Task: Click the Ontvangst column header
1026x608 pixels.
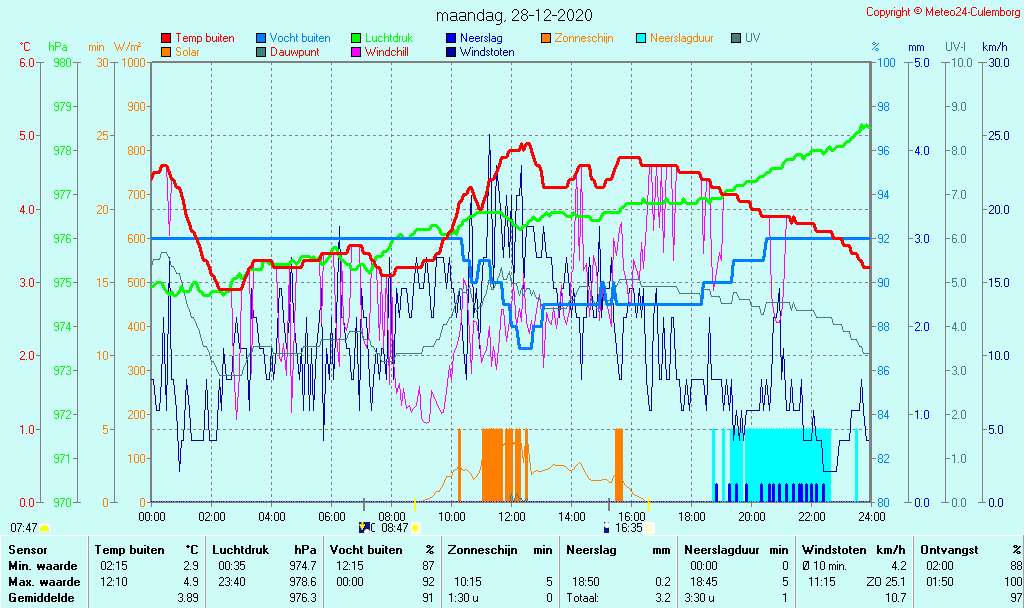Action: 944,549
